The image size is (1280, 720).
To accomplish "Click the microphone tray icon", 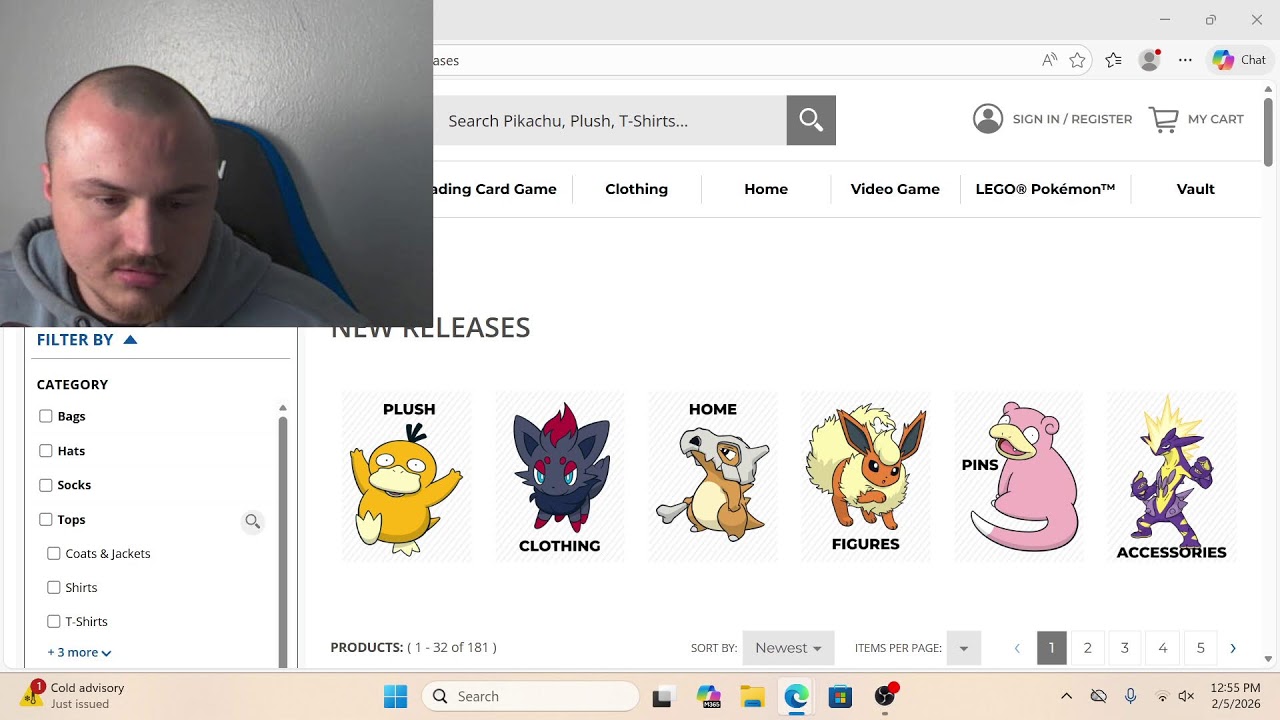I will point(1130,696).
